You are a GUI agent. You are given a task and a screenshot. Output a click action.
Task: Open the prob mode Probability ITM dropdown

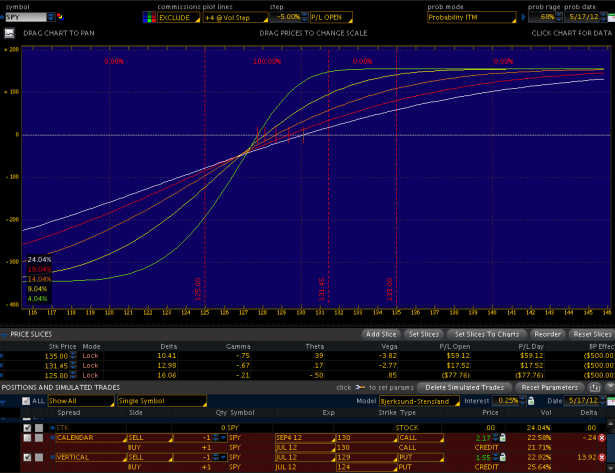(x=465, y=17)
